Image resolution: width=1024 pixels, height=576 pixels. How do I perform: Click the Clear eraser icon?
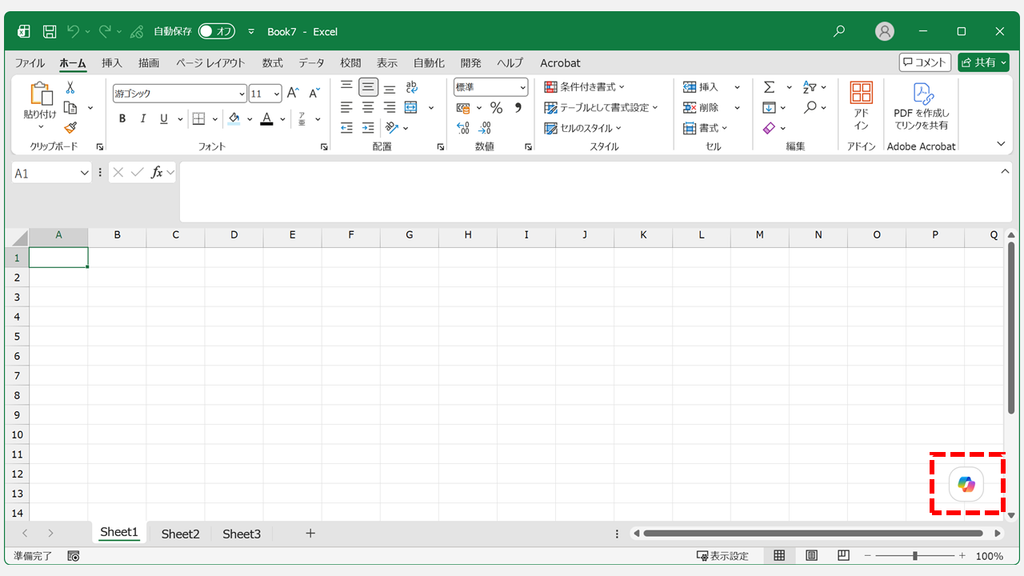click(769, 128)
